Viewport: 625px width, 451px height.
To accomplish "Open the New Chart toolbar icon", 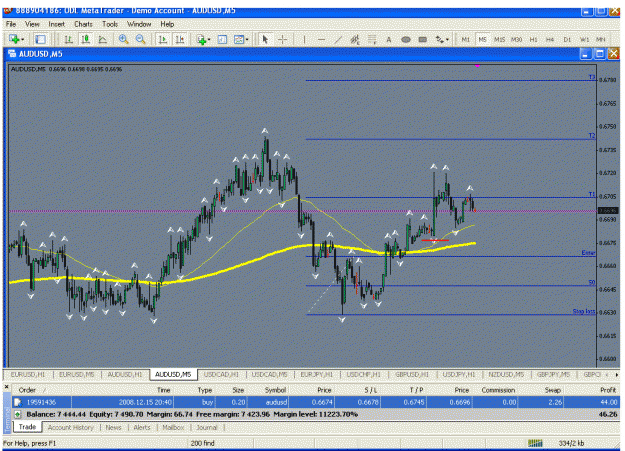I will click(14, 39).
